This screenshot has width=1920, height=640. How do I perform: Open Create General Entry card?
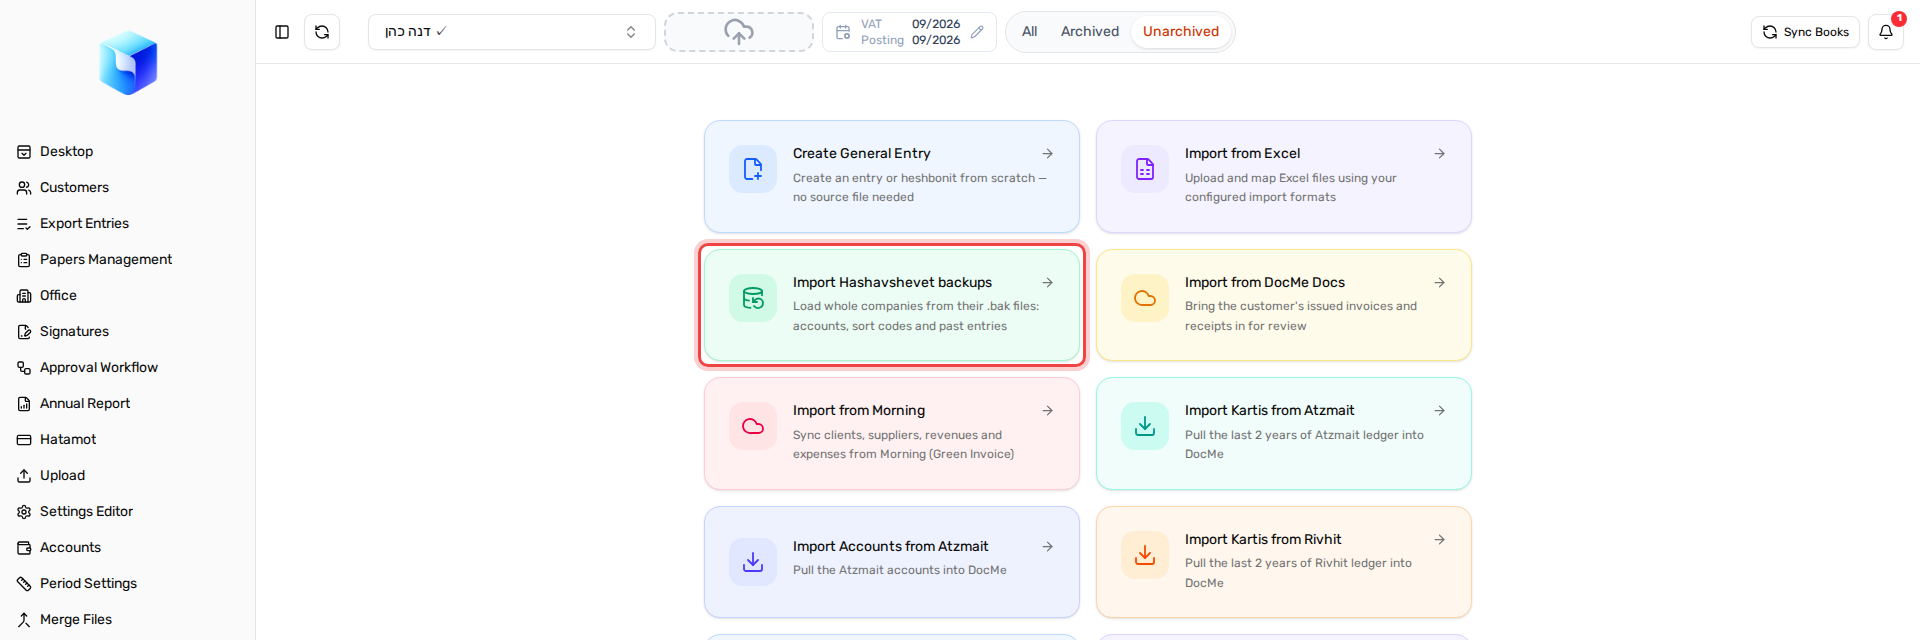(892, 177)
